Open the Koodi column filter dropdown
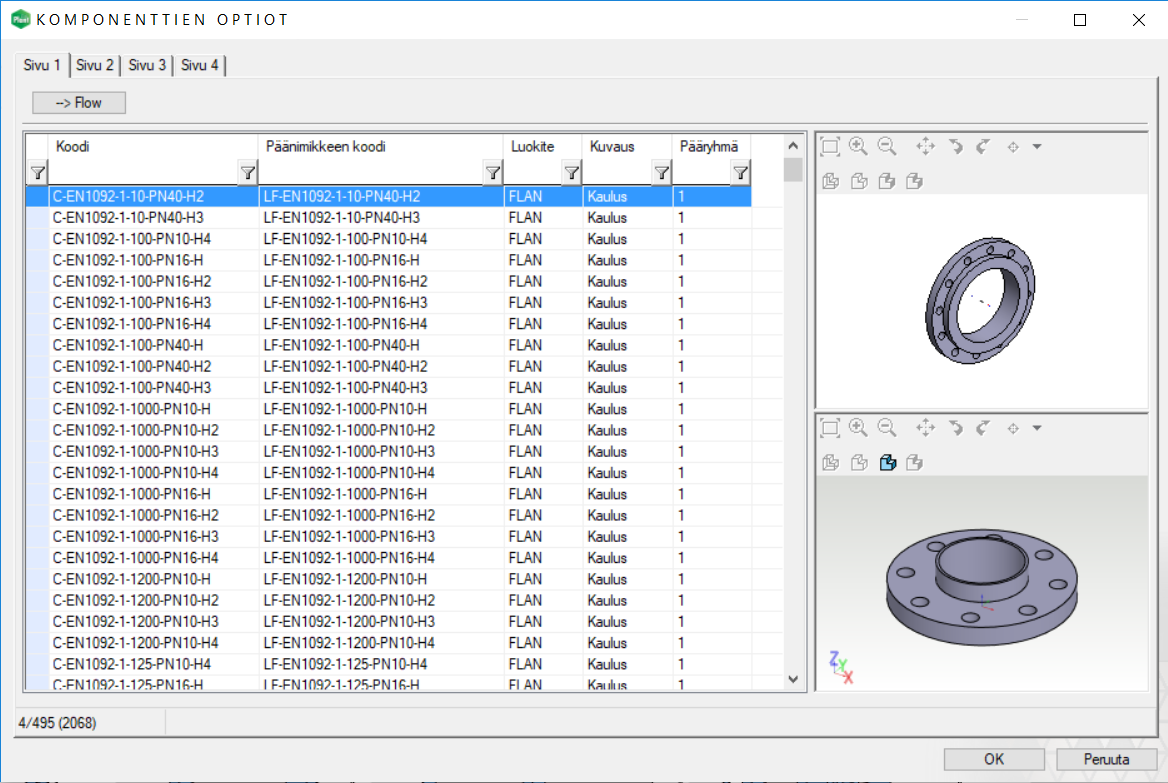The image size is (1168, 783). tap(248, 173)
